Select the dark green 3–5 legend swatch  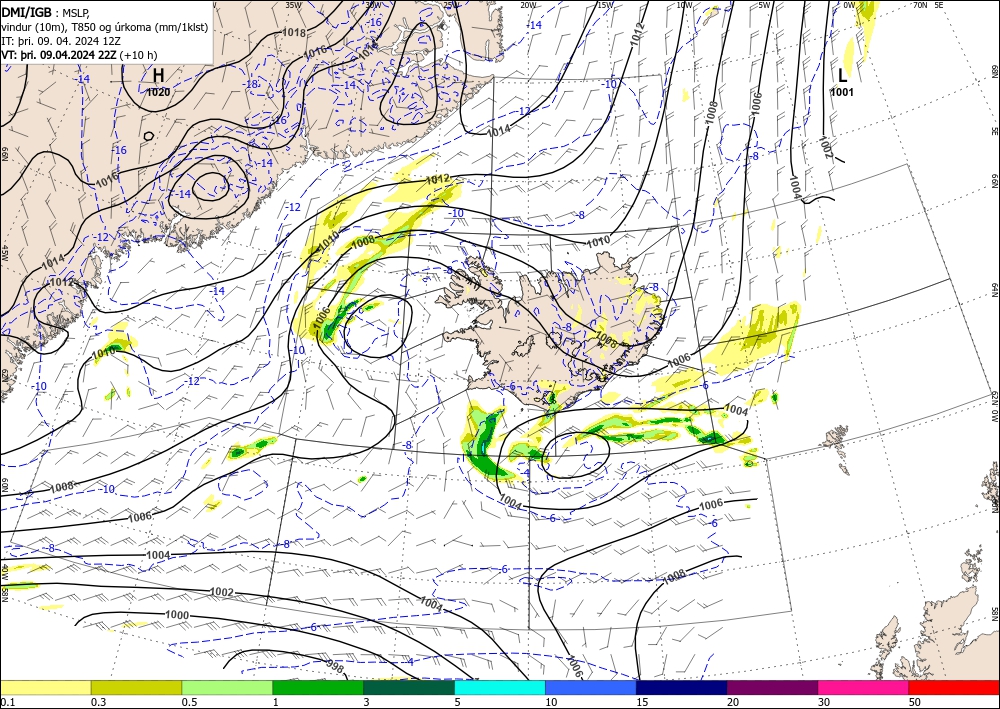coord(409,687)
